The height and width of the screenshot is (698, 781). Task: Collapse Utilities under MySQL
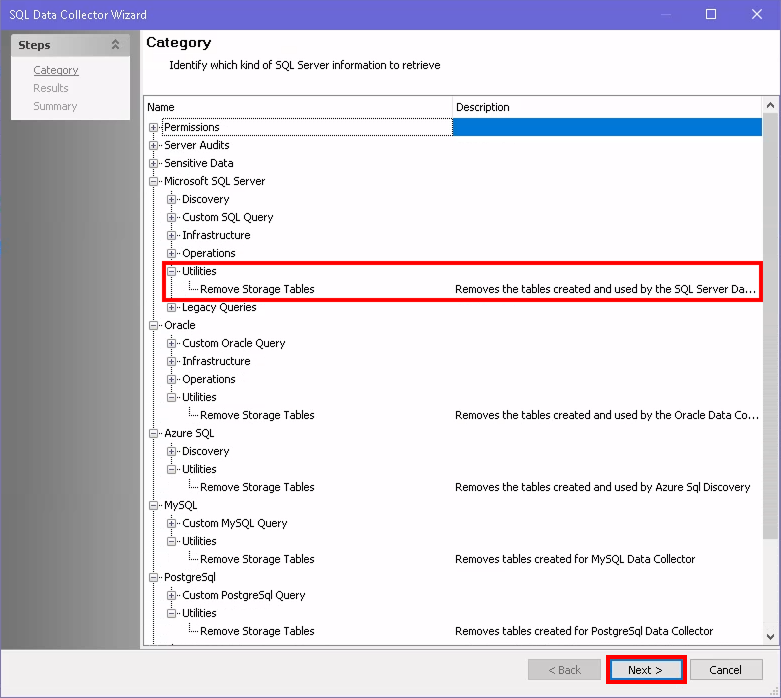[x=171, y=541]
